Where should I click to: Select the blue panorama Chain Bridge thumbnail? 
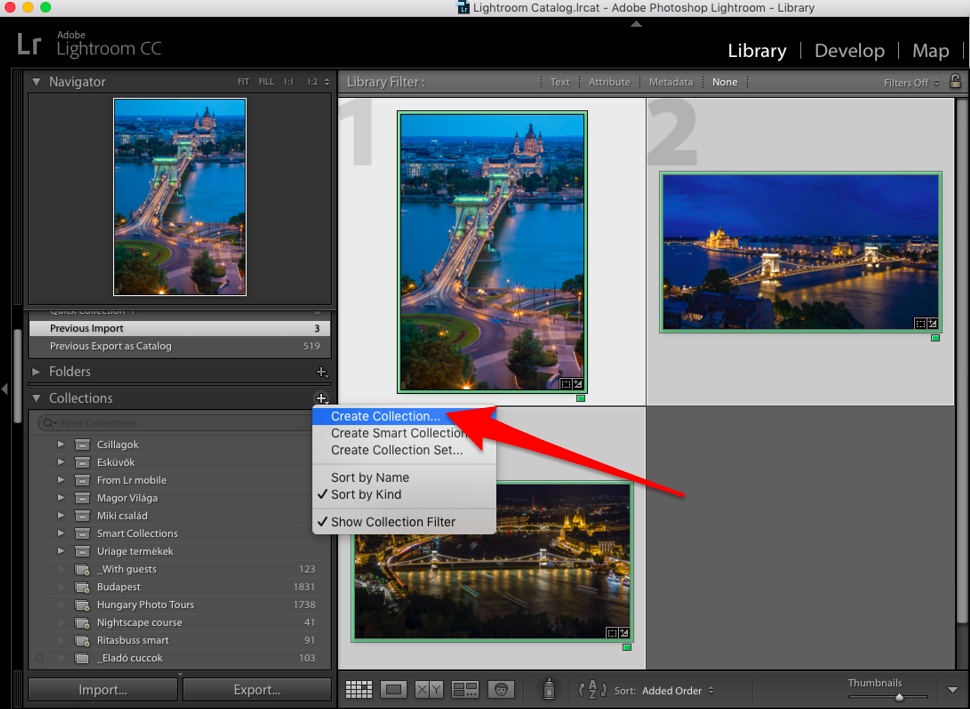pos(801,252)
